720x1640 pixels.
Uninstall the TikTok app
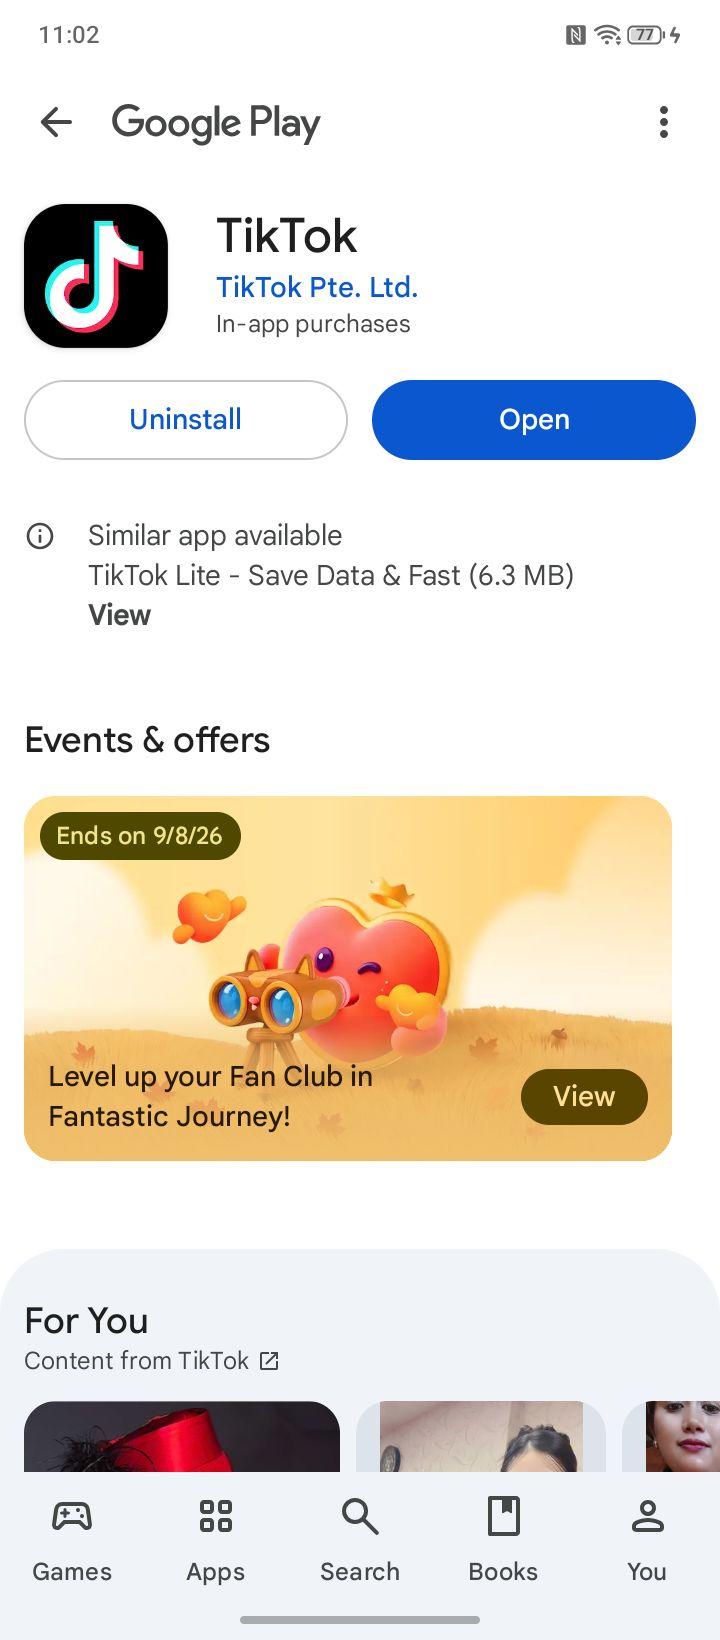tap(186, 420)
